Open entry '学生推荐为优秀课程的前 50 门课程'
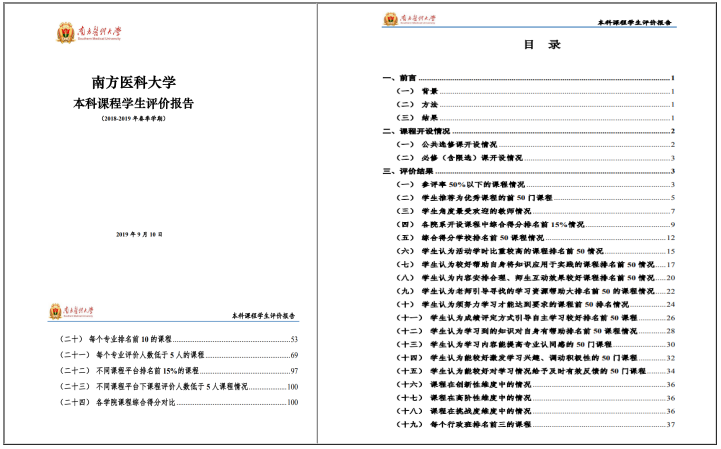 [x=535, y=198]
